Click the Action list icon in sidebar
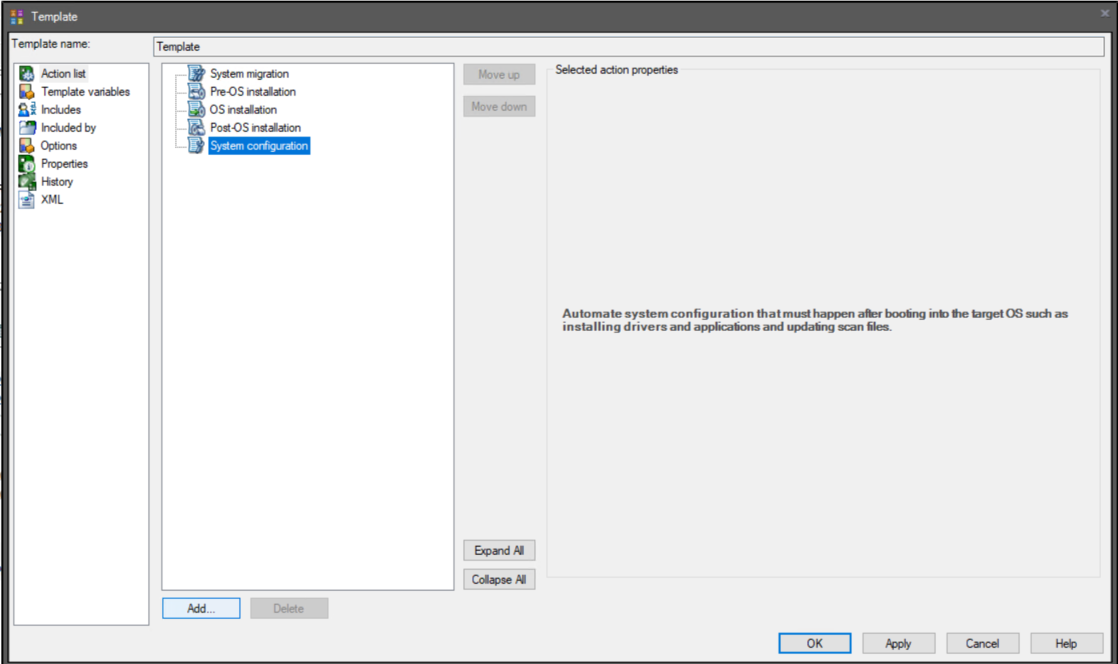The height and width of the screenshot is (664, 1118). pos(28,73)
